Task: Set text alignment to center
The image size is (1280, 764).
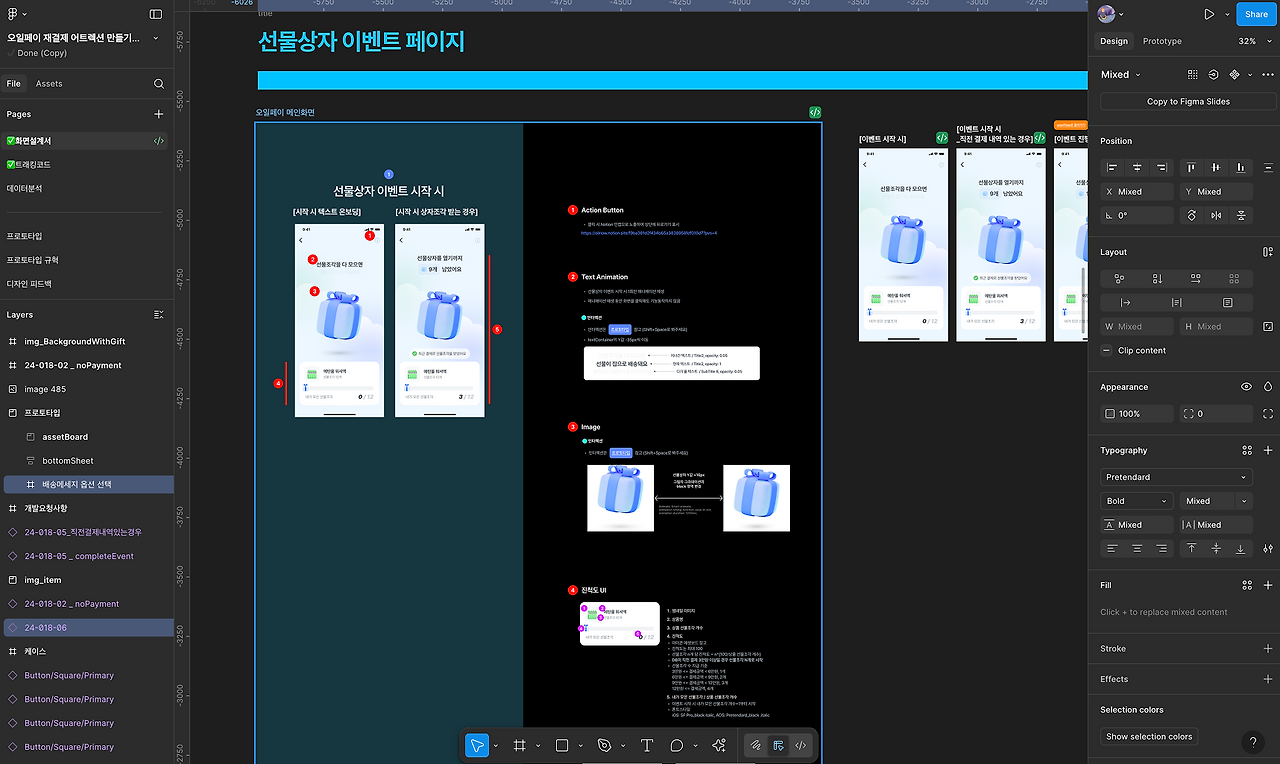Action: point(1137,548)
